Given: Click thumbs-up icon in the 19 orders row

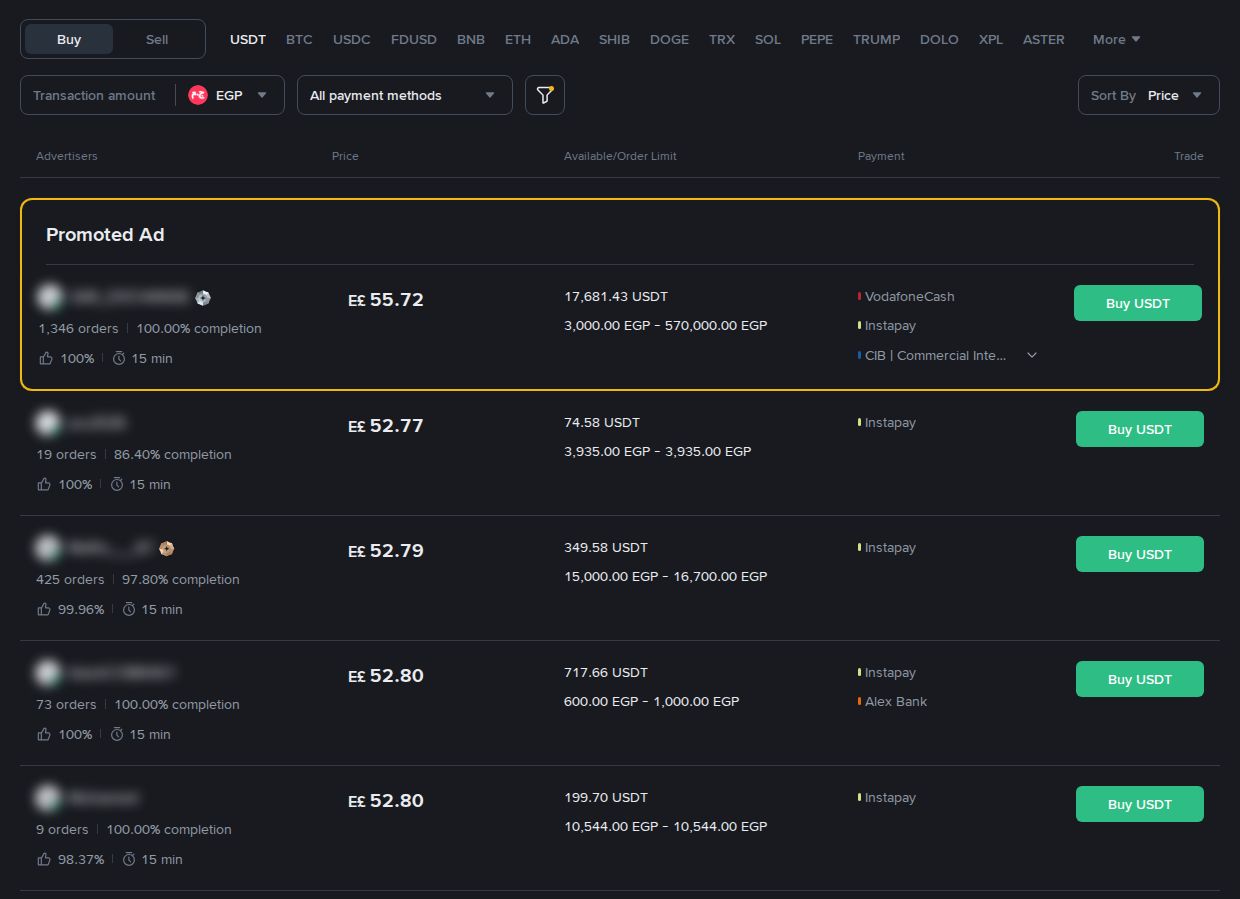Looking at the screenshot, I should (x=44, y=484).
